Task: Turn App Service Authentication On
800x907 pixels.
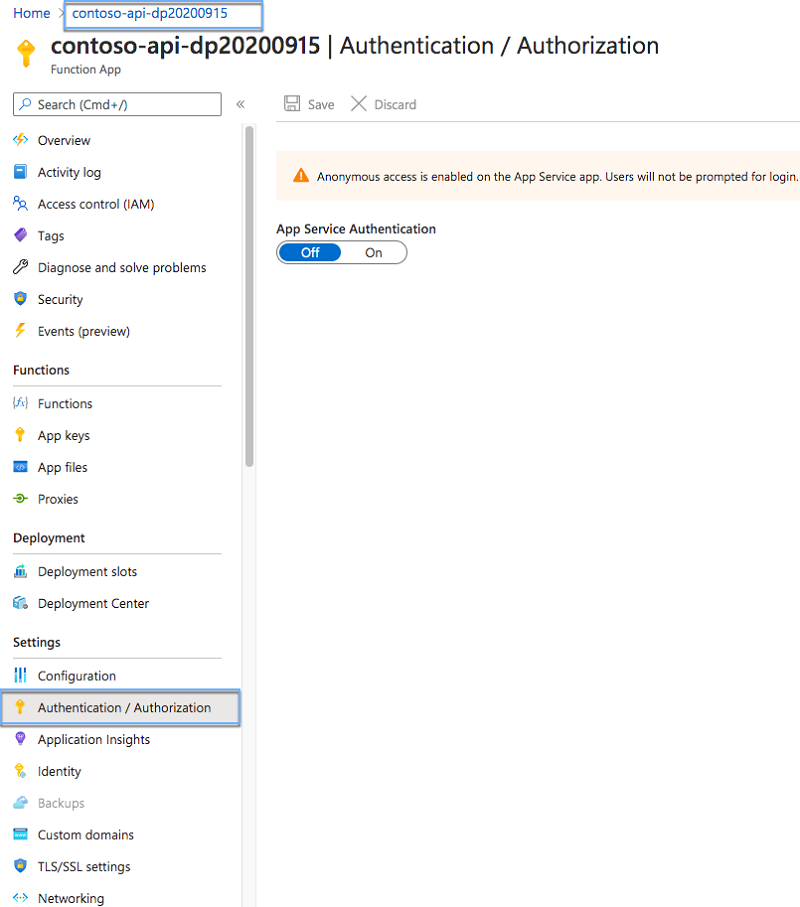Action: tap(374, 252)
